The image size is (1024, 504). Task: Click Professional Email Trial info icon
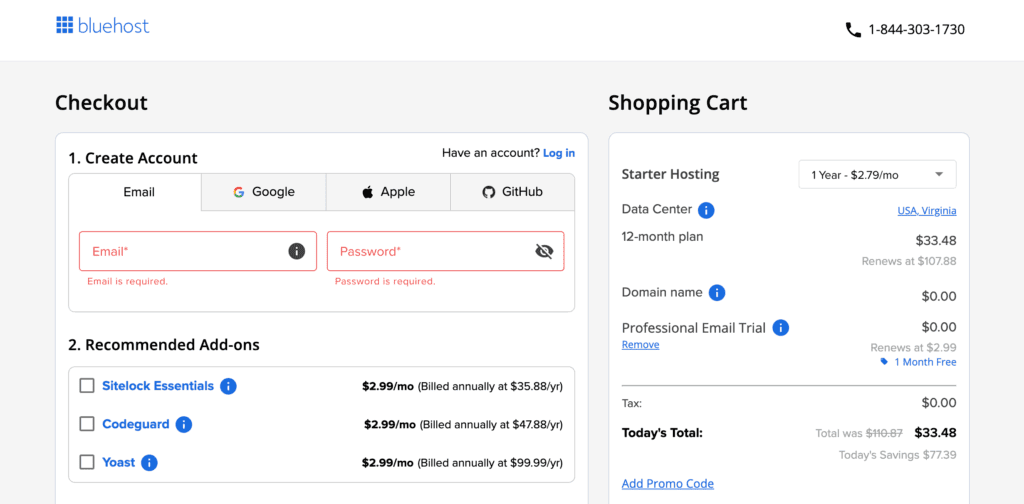[x=781, y=328]
